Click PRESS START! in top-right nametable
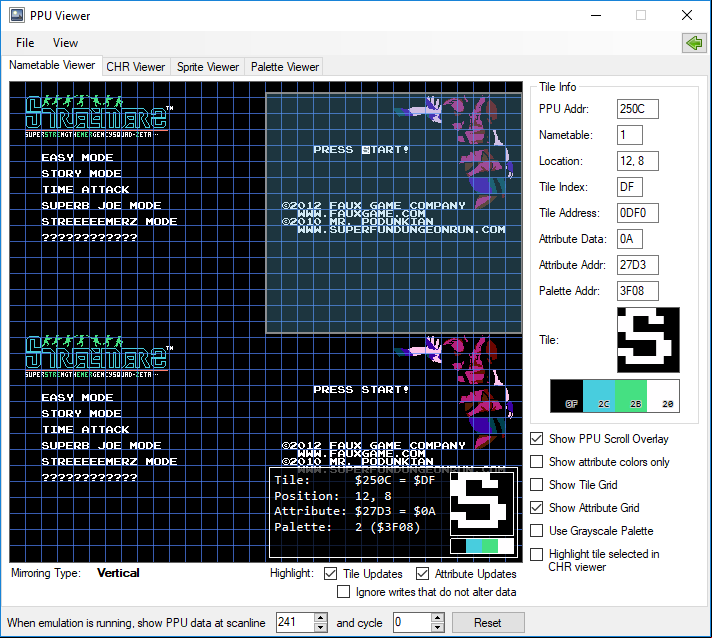The image size is (712, 638). pyautogui.click(x=361, y=150)
